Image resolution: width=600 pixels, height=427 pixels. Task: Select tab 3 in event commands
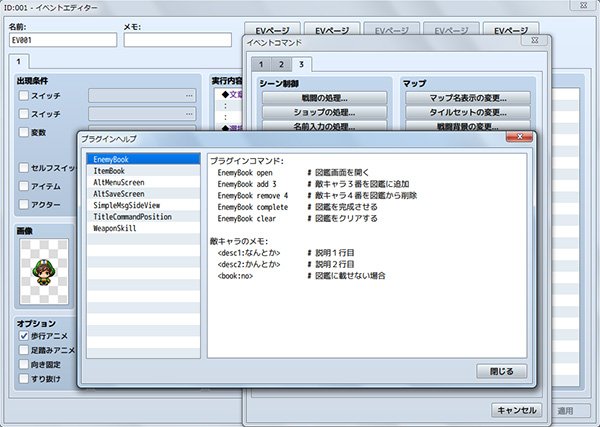click(x=302, y=64)
